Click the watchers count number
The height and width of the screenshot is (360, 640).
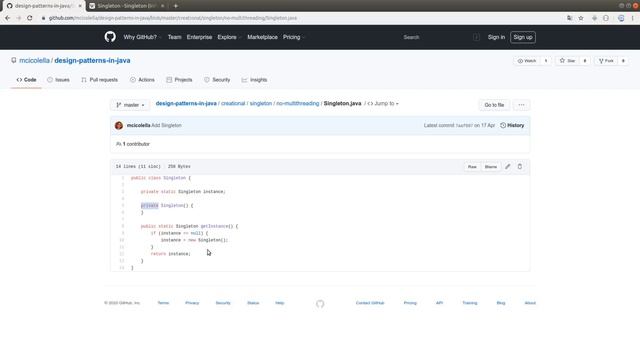(546, 61)
